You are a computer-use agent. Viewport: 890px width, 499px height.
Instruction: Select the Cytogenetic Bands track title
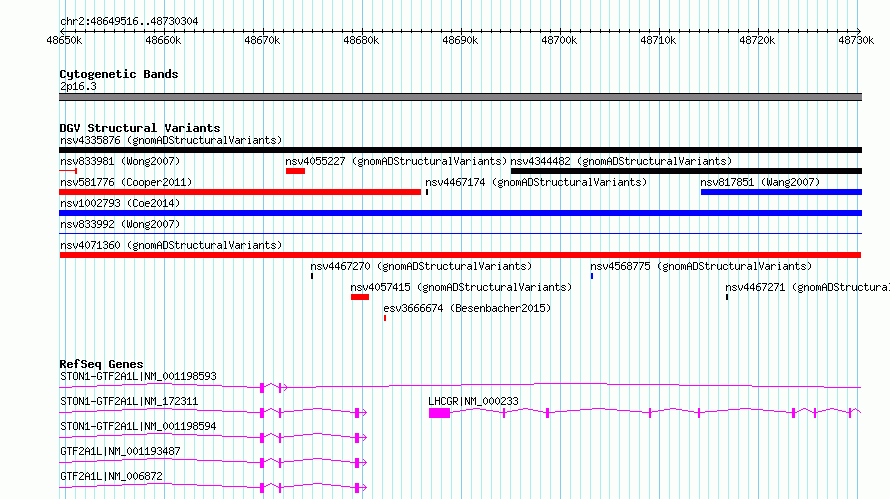[x=119, y=74]
